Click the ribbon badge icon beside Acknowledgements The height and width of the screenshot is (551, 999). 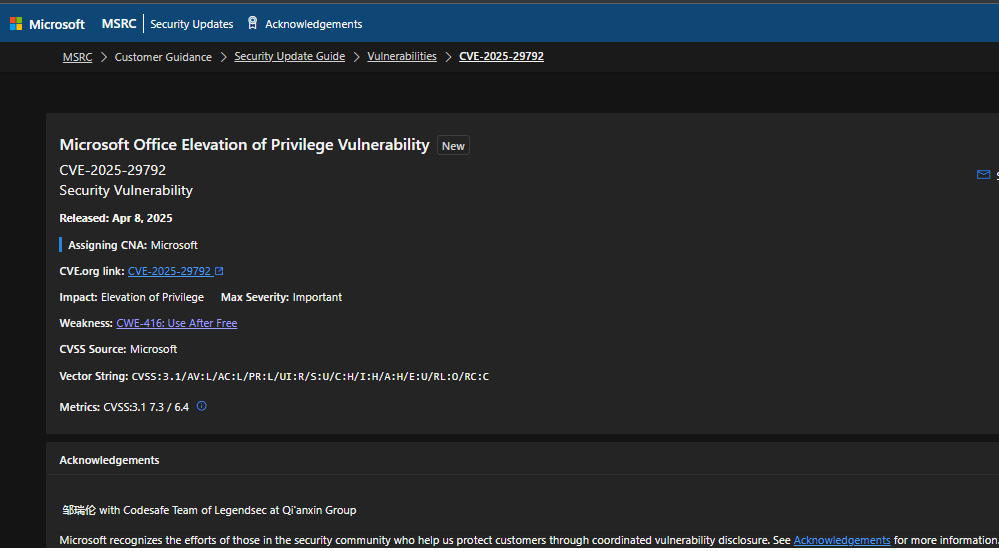(252, 23)
